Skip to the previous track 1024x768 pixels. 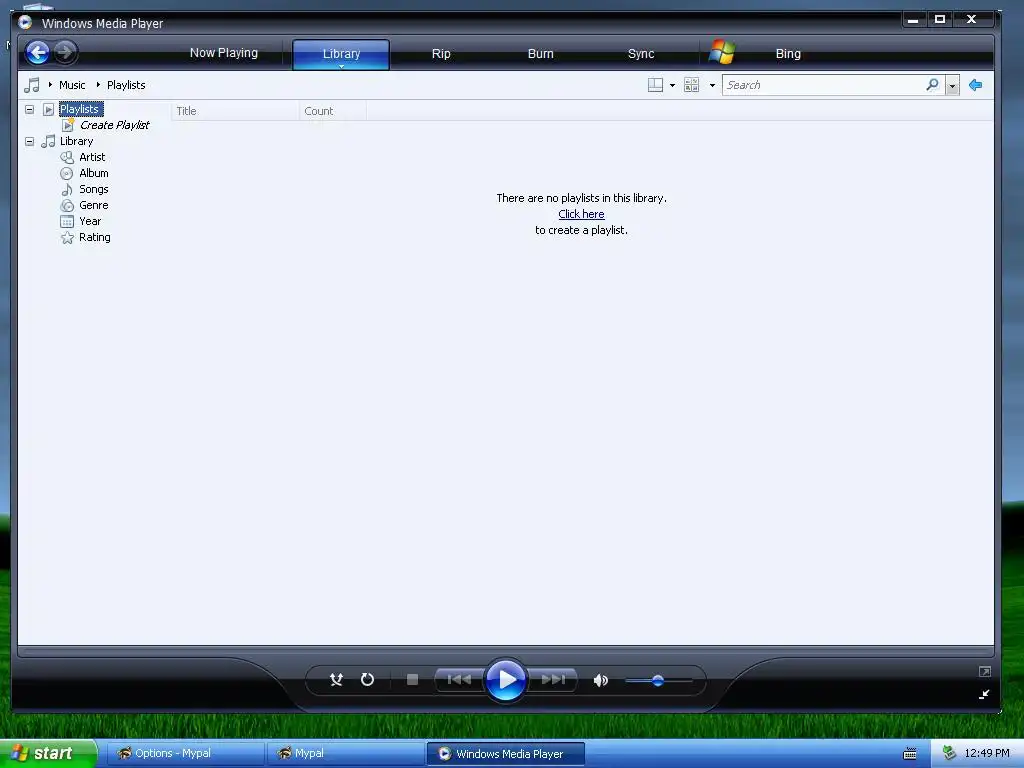coord(460,680)
